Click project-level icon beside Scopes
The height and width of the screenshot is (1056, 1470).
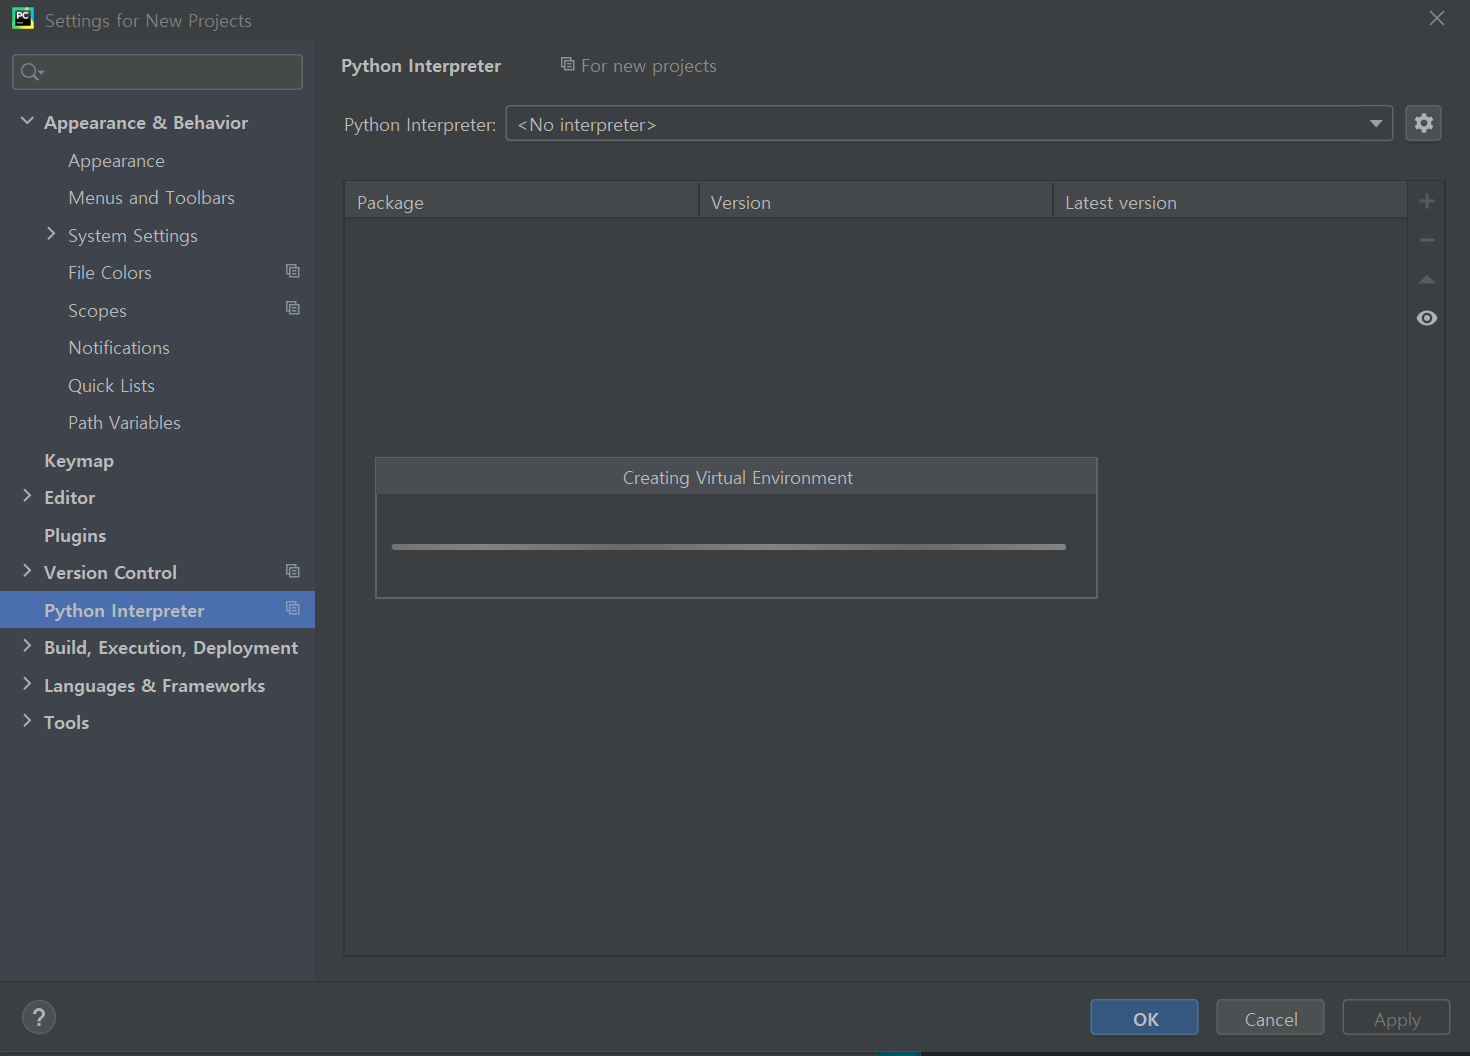(293, 308)
